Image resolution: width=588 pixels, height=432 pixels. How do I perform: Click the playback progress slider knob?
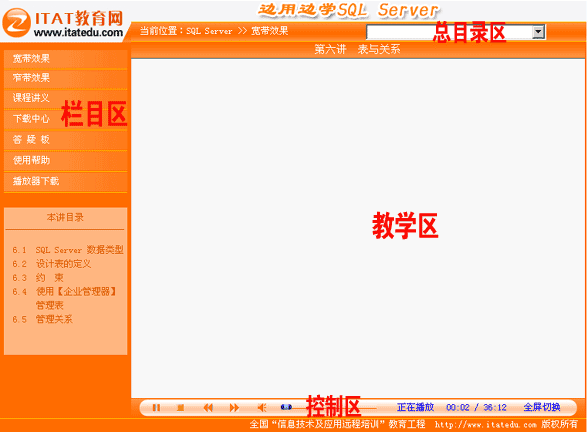(286, 407)
